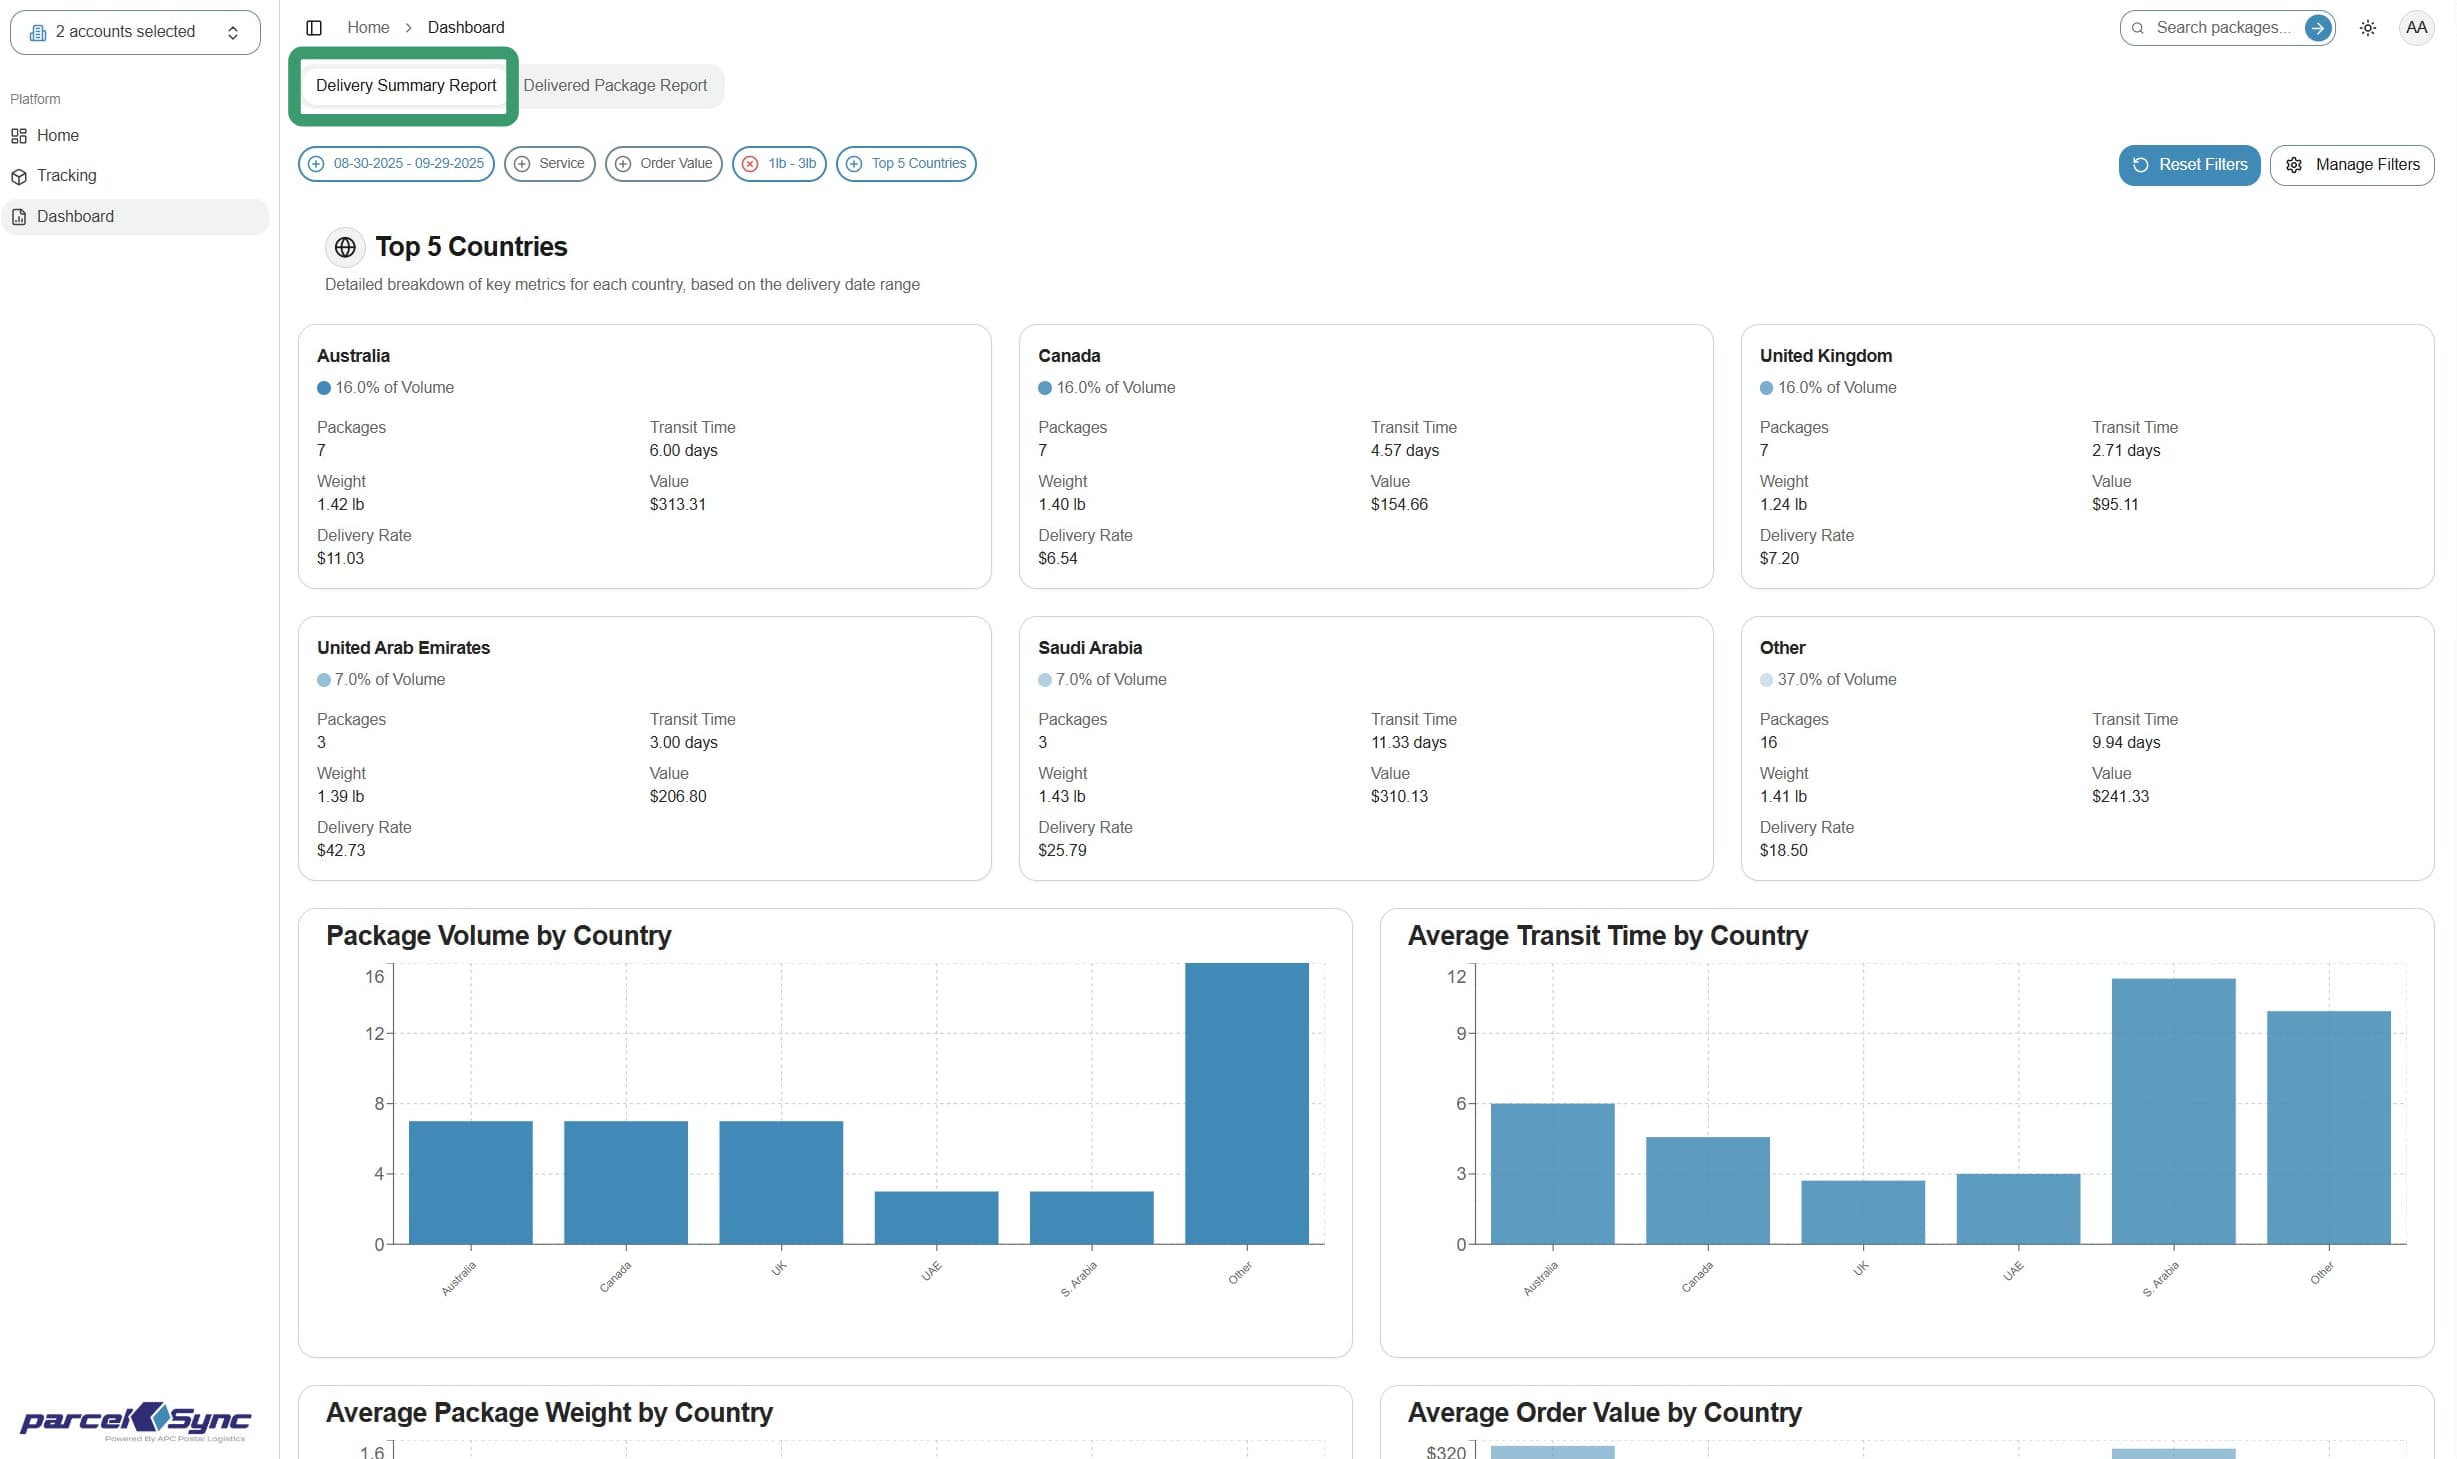
Task: Click the Other bar in Package Volume chart
Action: pyautogui.click(x=1246, y=1104)
